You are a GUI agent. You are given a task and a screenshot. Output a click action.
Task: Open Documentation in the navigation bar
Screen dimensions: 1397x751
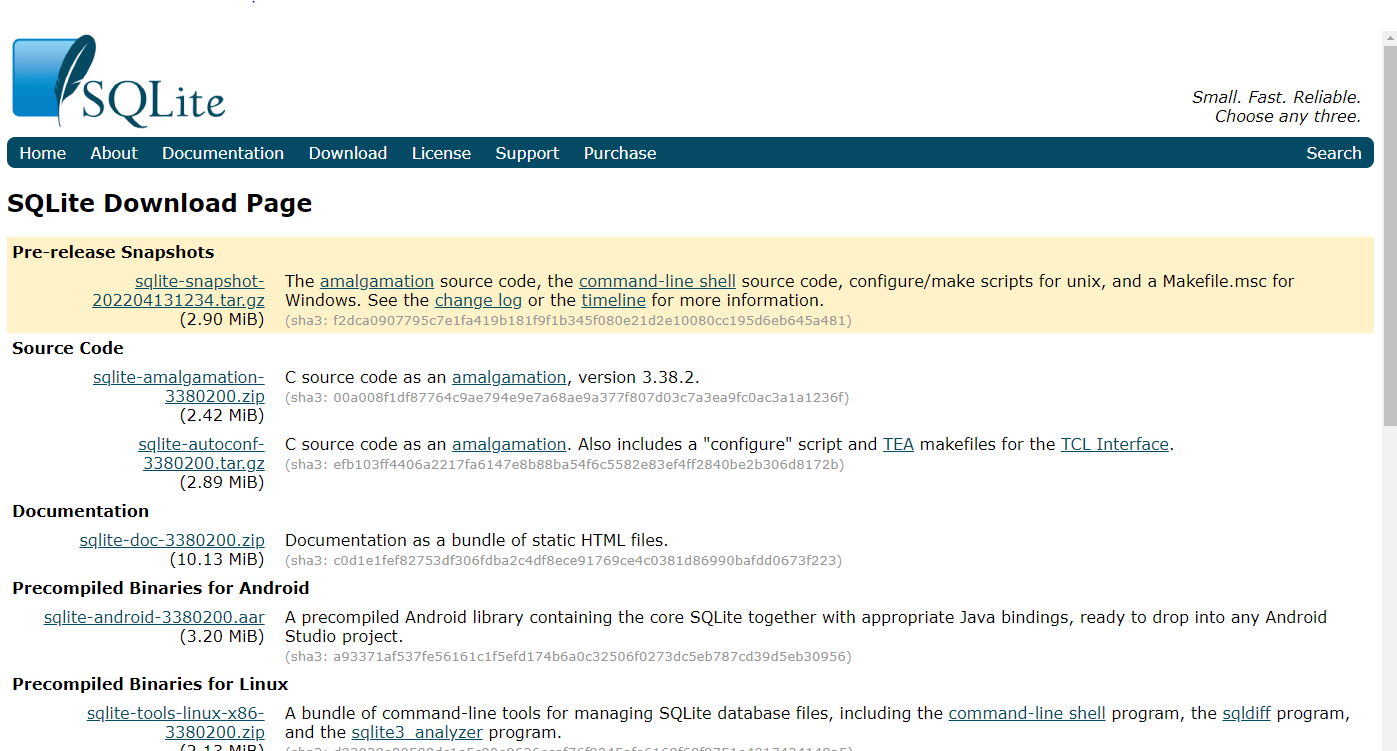223,153
